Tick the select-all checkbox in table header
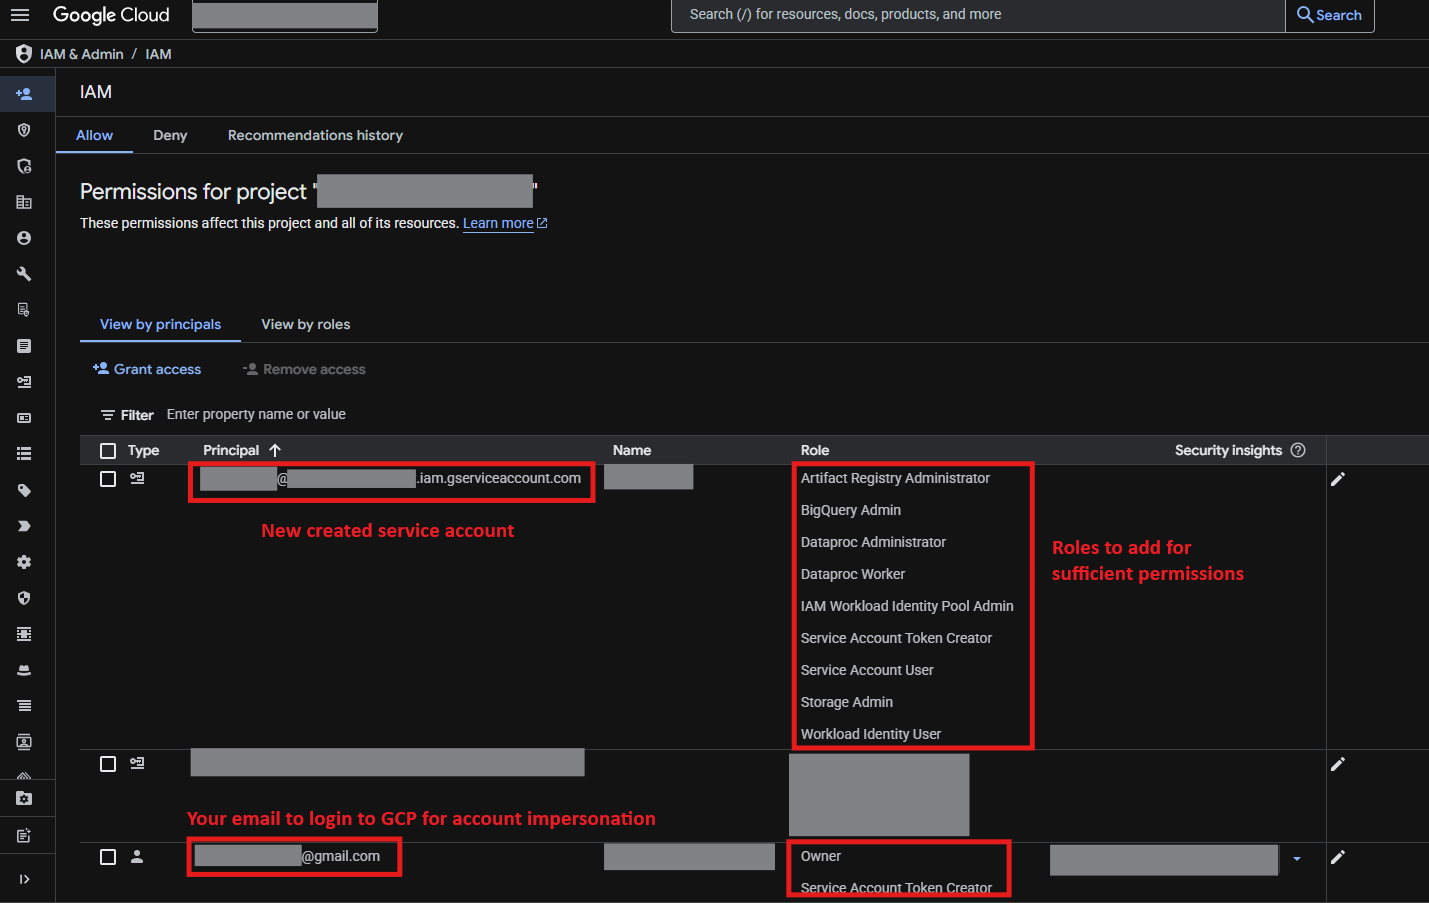Viewport: 1429px width, 903px height. [x=108, y=451]
